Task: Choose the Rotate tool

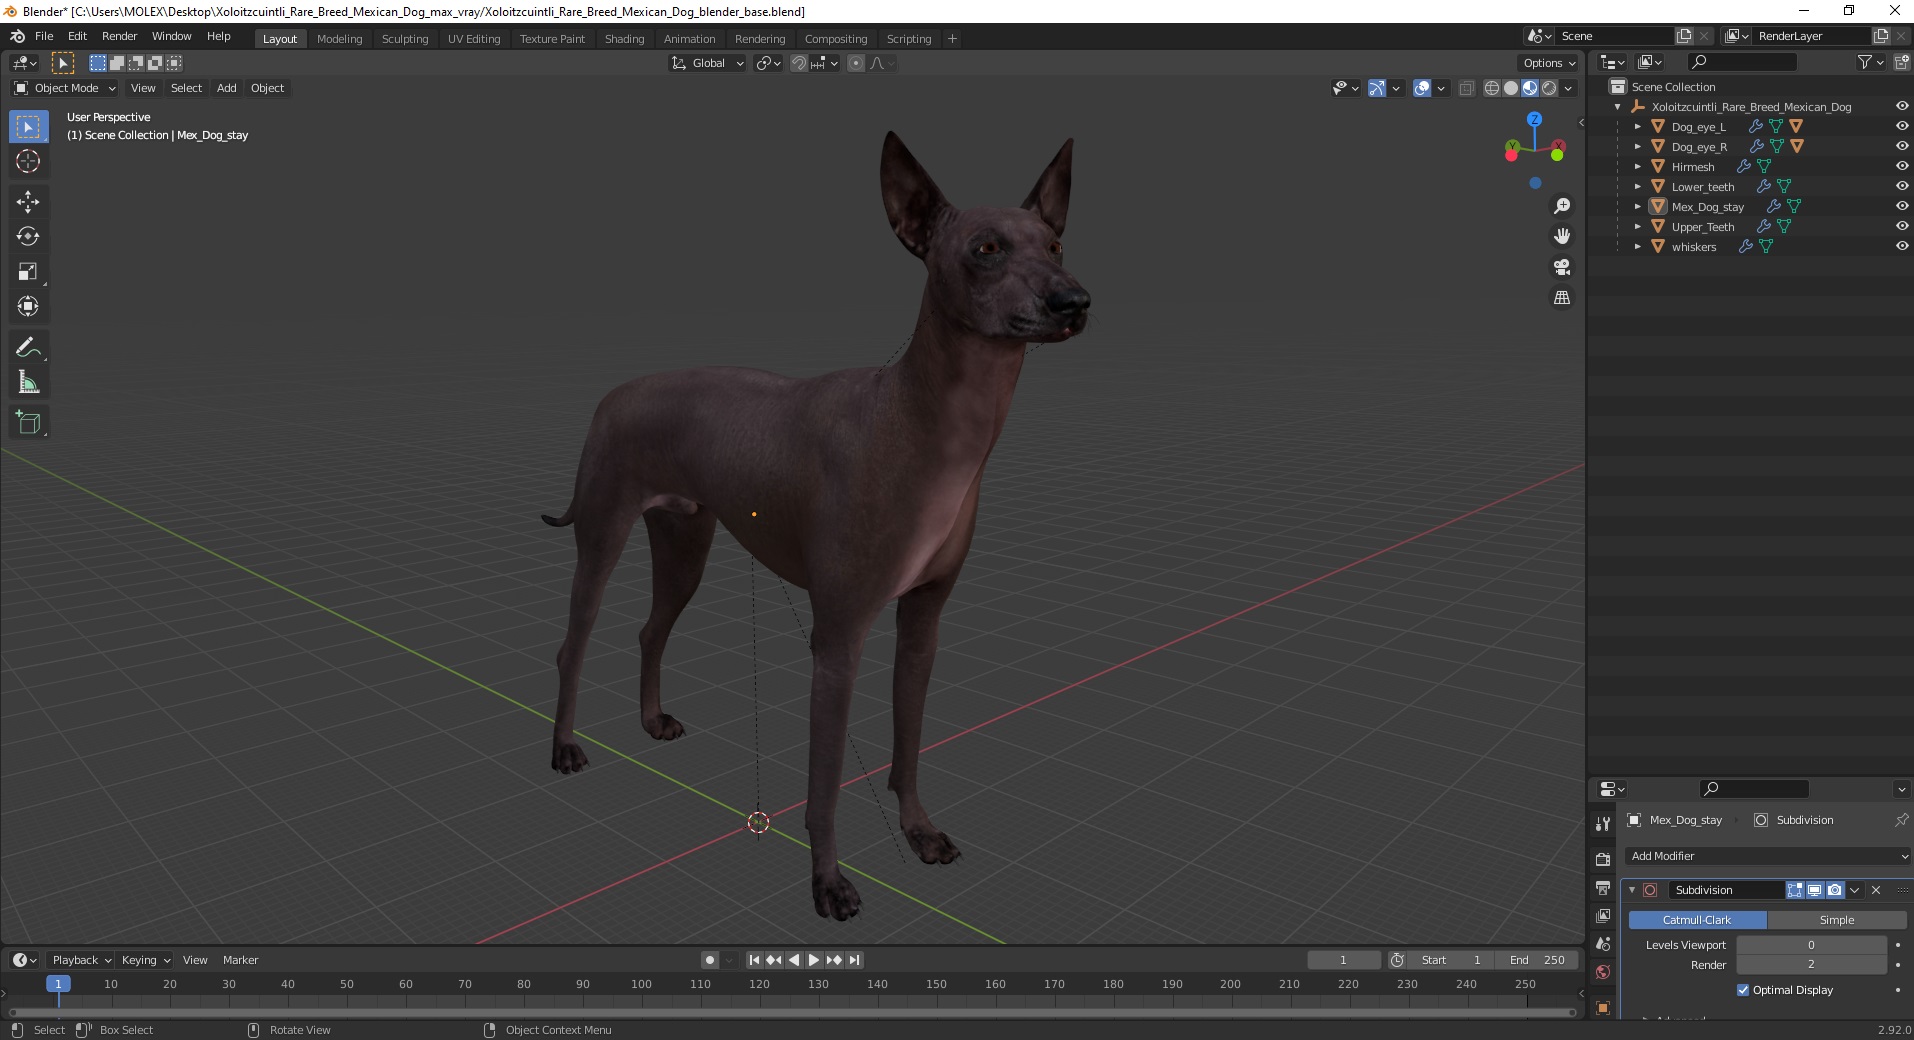Action: [x=28, y=237]
